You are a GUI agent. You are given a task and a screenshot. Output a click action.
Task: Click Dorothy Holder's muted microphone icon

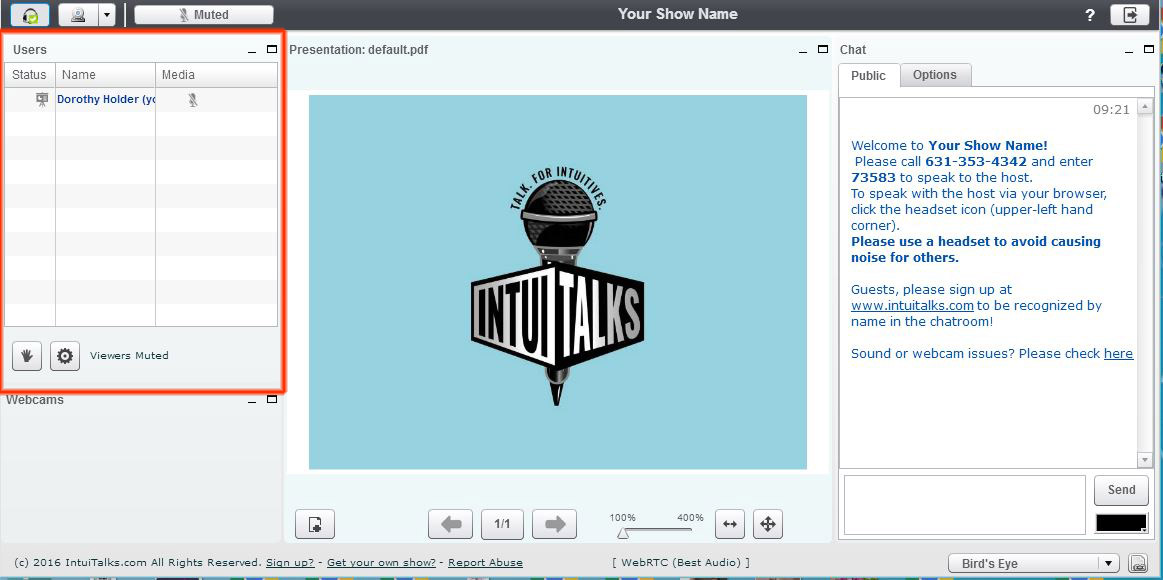point(193,99)
